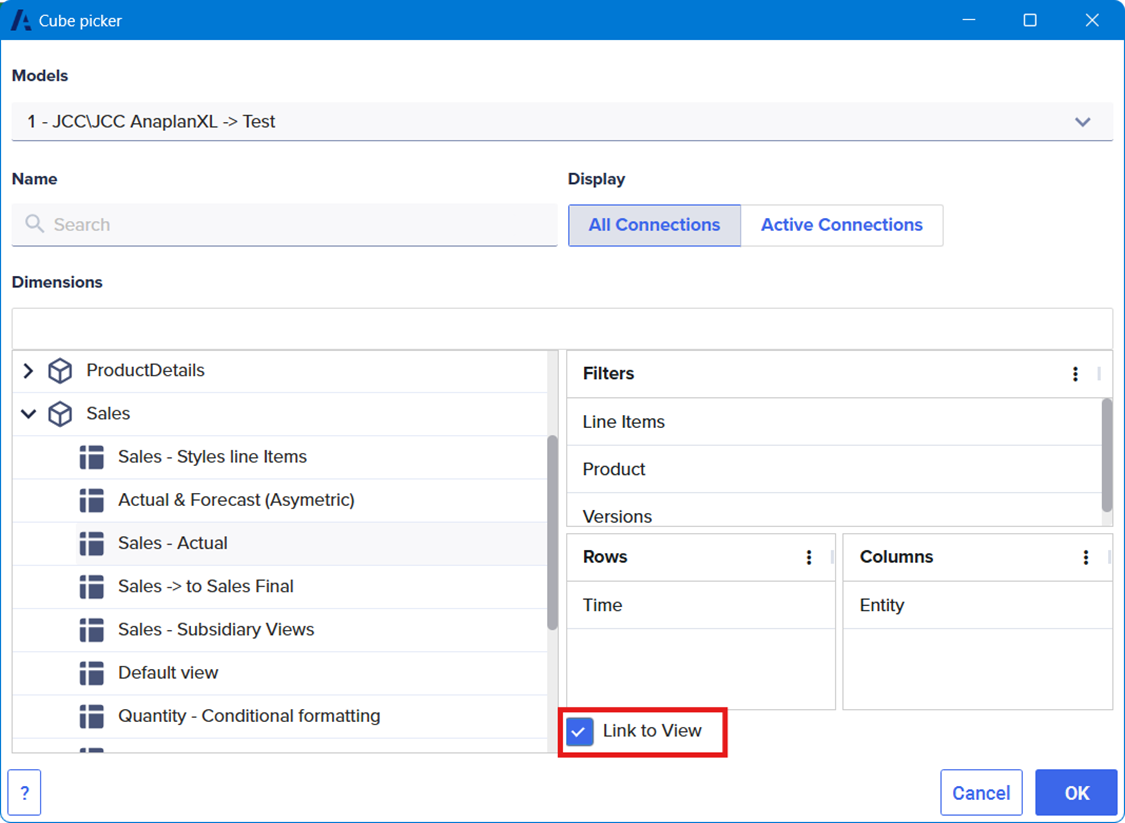The height and width of the screenshot is (823, 1125).
Task: Click the Actual & Forecast (Asymetric) view icon
Action: pos(92,500)
